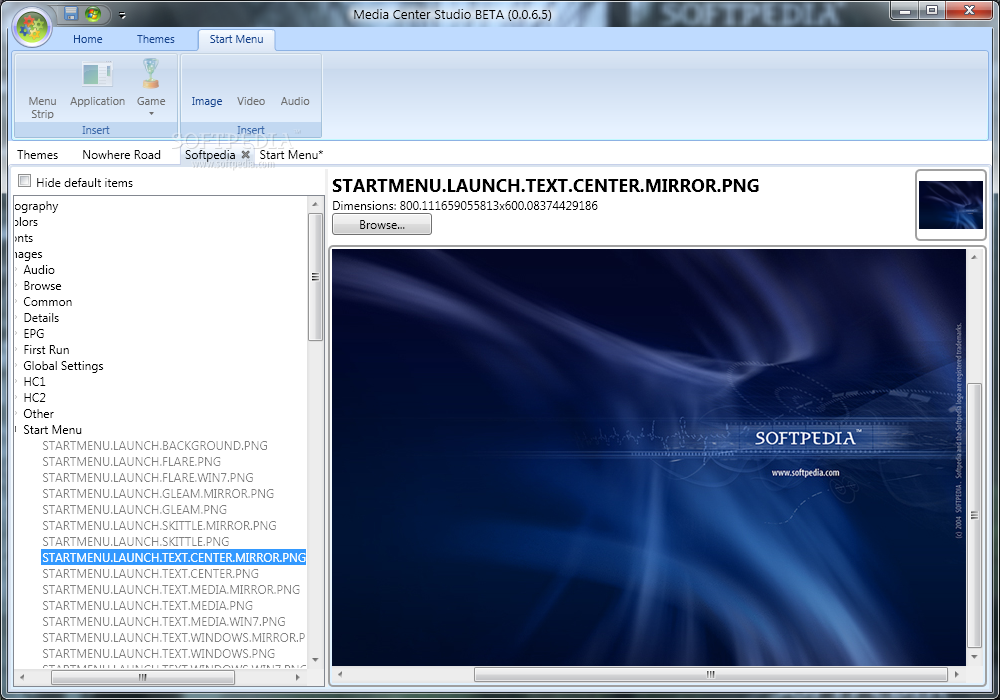
Task: Select the HC1 tree item
Action: pos(34,381)
